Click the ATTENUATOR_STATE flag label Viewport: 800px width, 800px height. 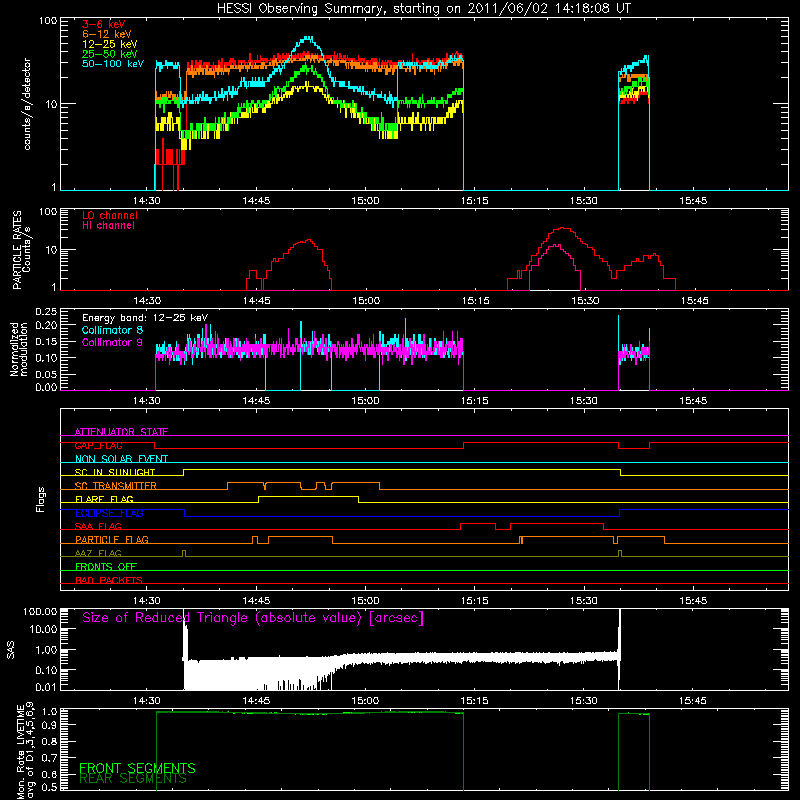click(x=121, y=432)
